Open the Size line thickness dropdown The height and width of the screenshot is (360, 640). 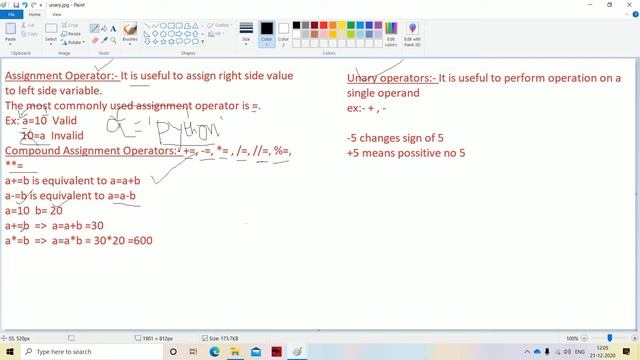coord(246,34)
